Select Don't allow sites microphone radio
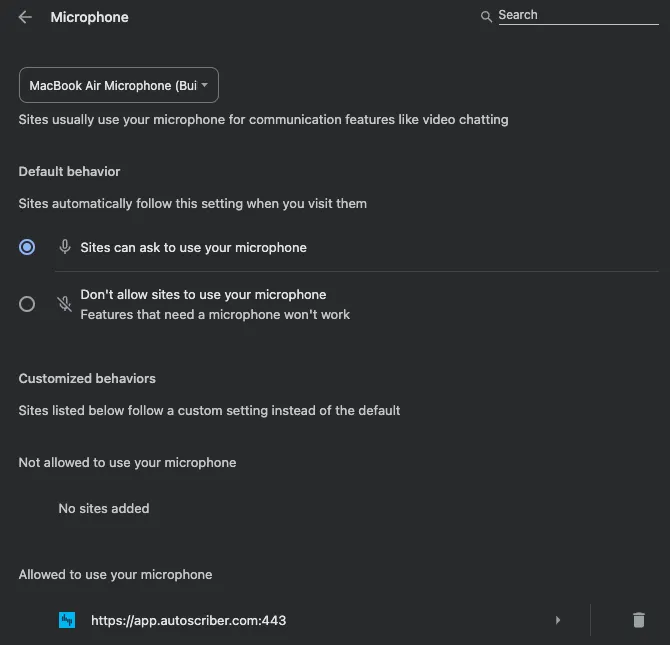The width and height of the screenshot is (670, 645). pyautogui.click(x=27, y=304)
